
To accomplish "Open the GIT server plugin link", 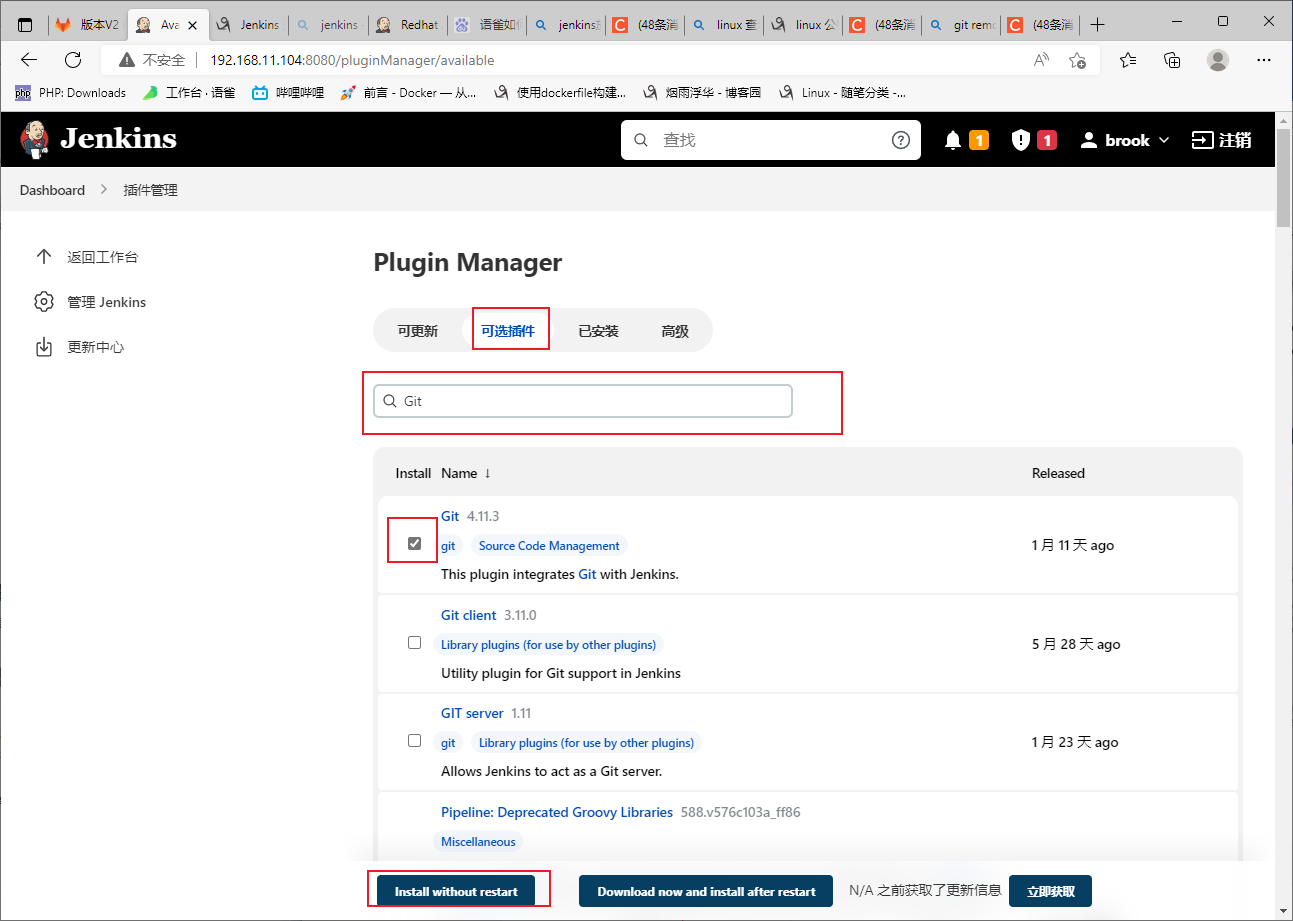I will [x=472, y=713].
